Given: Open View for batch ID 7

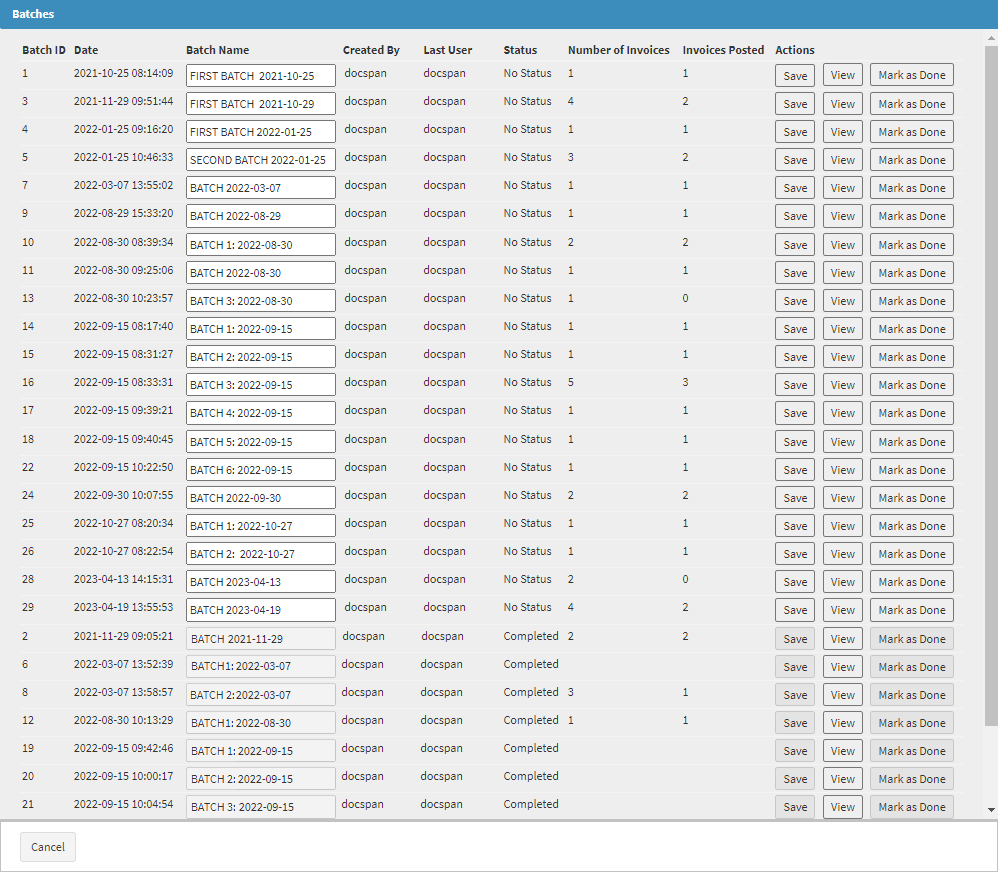Looking at the screenshot, I should pos(842,187).
